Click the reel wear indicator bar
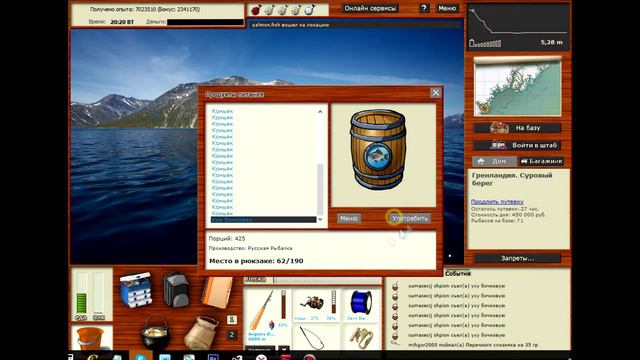The width and height of the screenshot is (640, 360). pyautogui.click(x=333, y=302)
